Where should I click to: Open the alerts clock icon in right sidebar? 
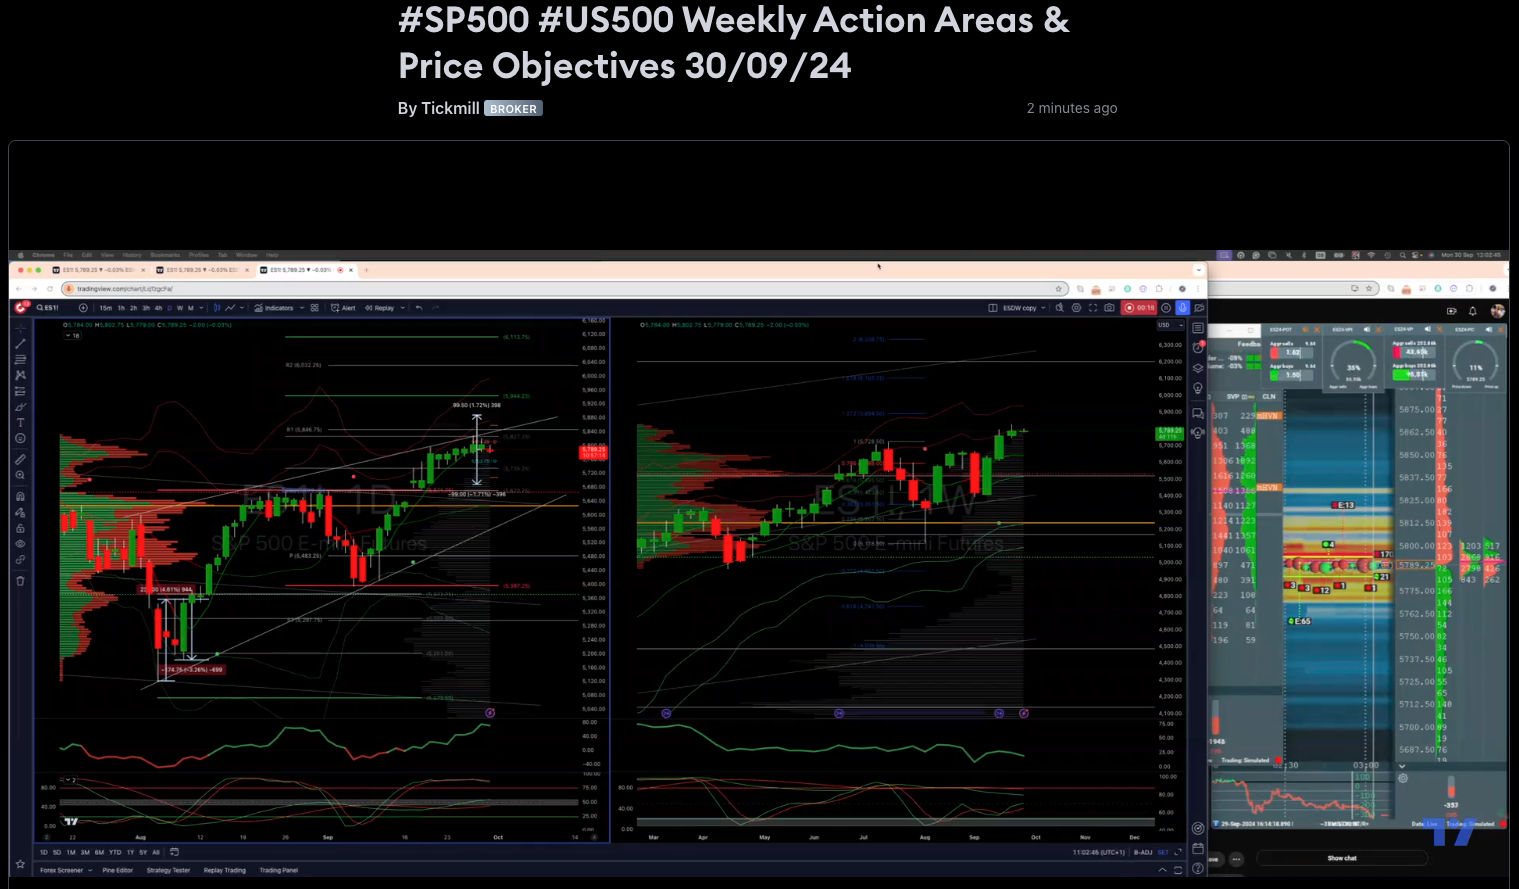coord(1198,348)
